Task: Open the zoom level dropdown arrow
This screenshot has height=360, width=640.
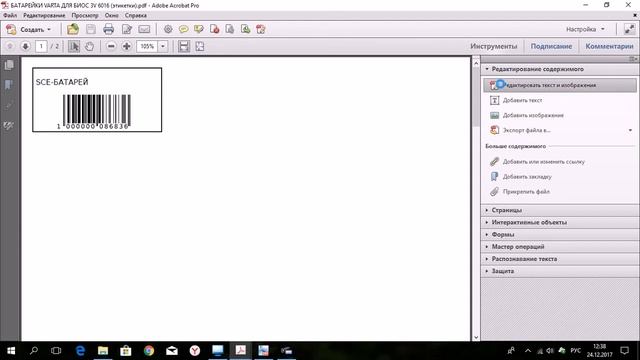Action: pos(163,46)
